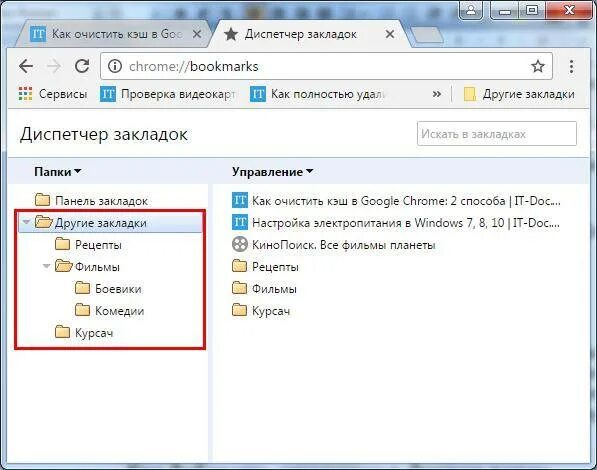This screenshot has width=597, height=470.
Task: Click the IT favicon of Настройка электропитания
Action: click(239, 222)
